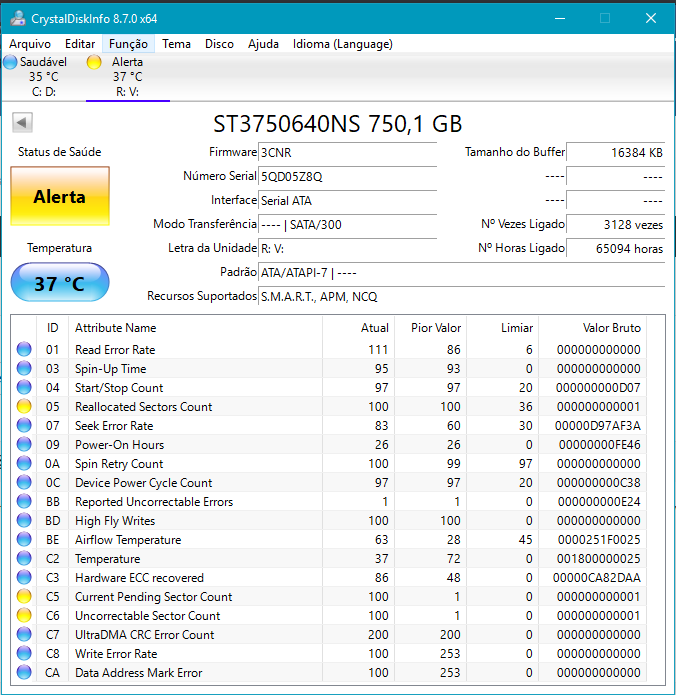Click yellow orb for Current Pending Sector Count
This screenshot has width=676, height=695.
point(24,597)
